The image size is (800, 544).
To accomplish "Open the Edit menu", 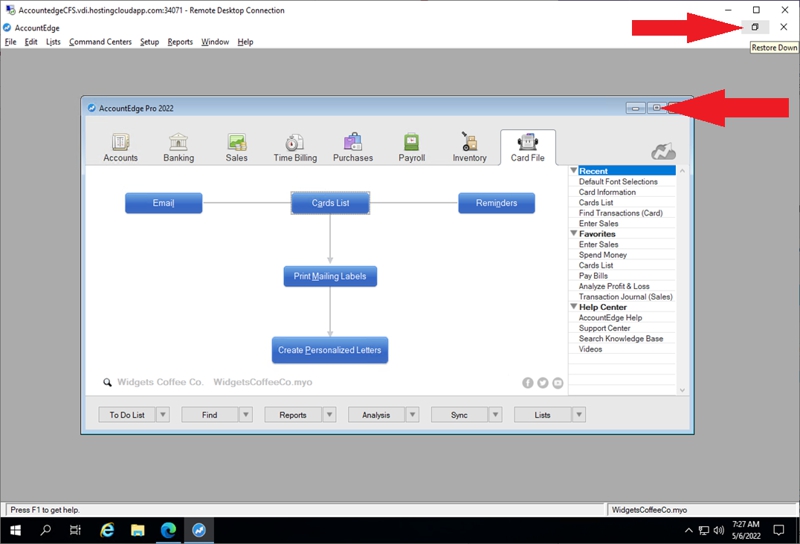I will click(31, 42).
